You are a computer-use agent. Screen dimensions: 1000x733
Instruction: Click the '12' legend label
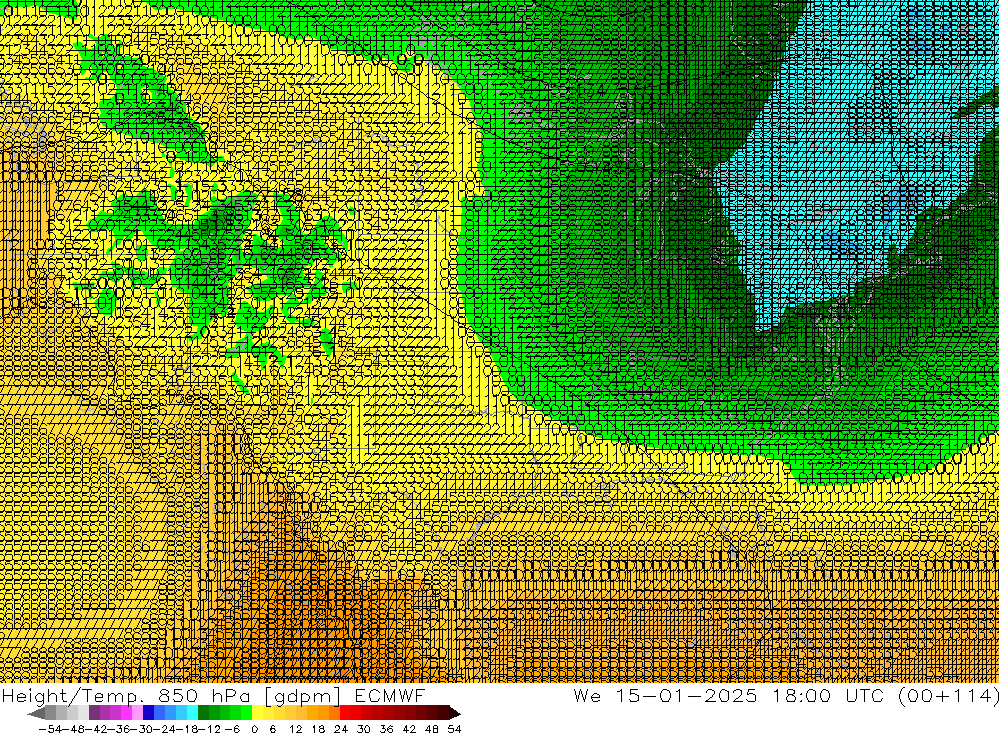point(296,729)
